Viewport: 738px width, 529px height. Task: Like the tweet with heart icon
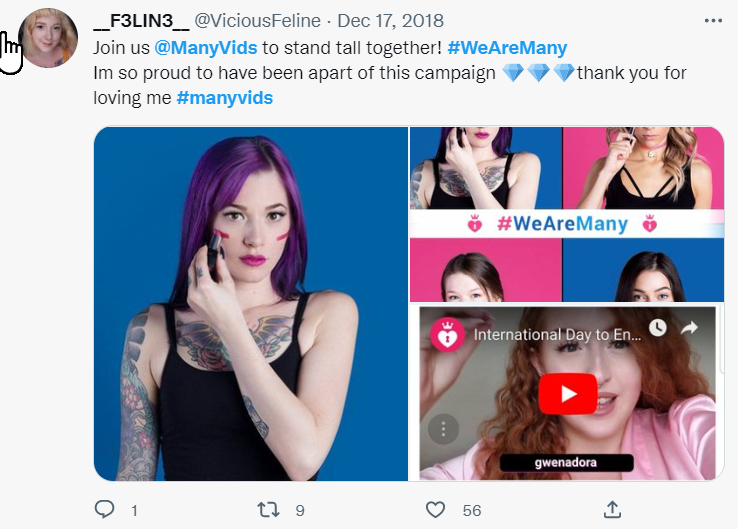point(435,510)
